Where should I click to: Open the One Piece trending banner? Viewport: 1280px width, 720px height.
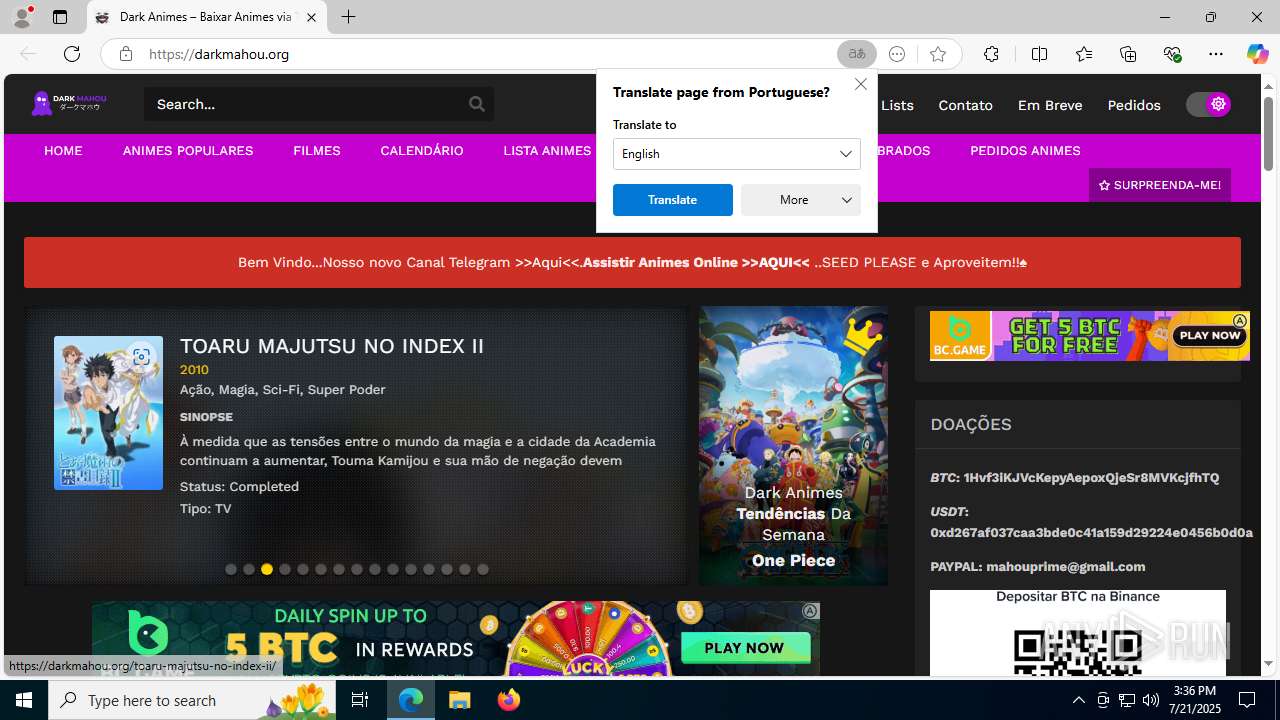(793, 446)
